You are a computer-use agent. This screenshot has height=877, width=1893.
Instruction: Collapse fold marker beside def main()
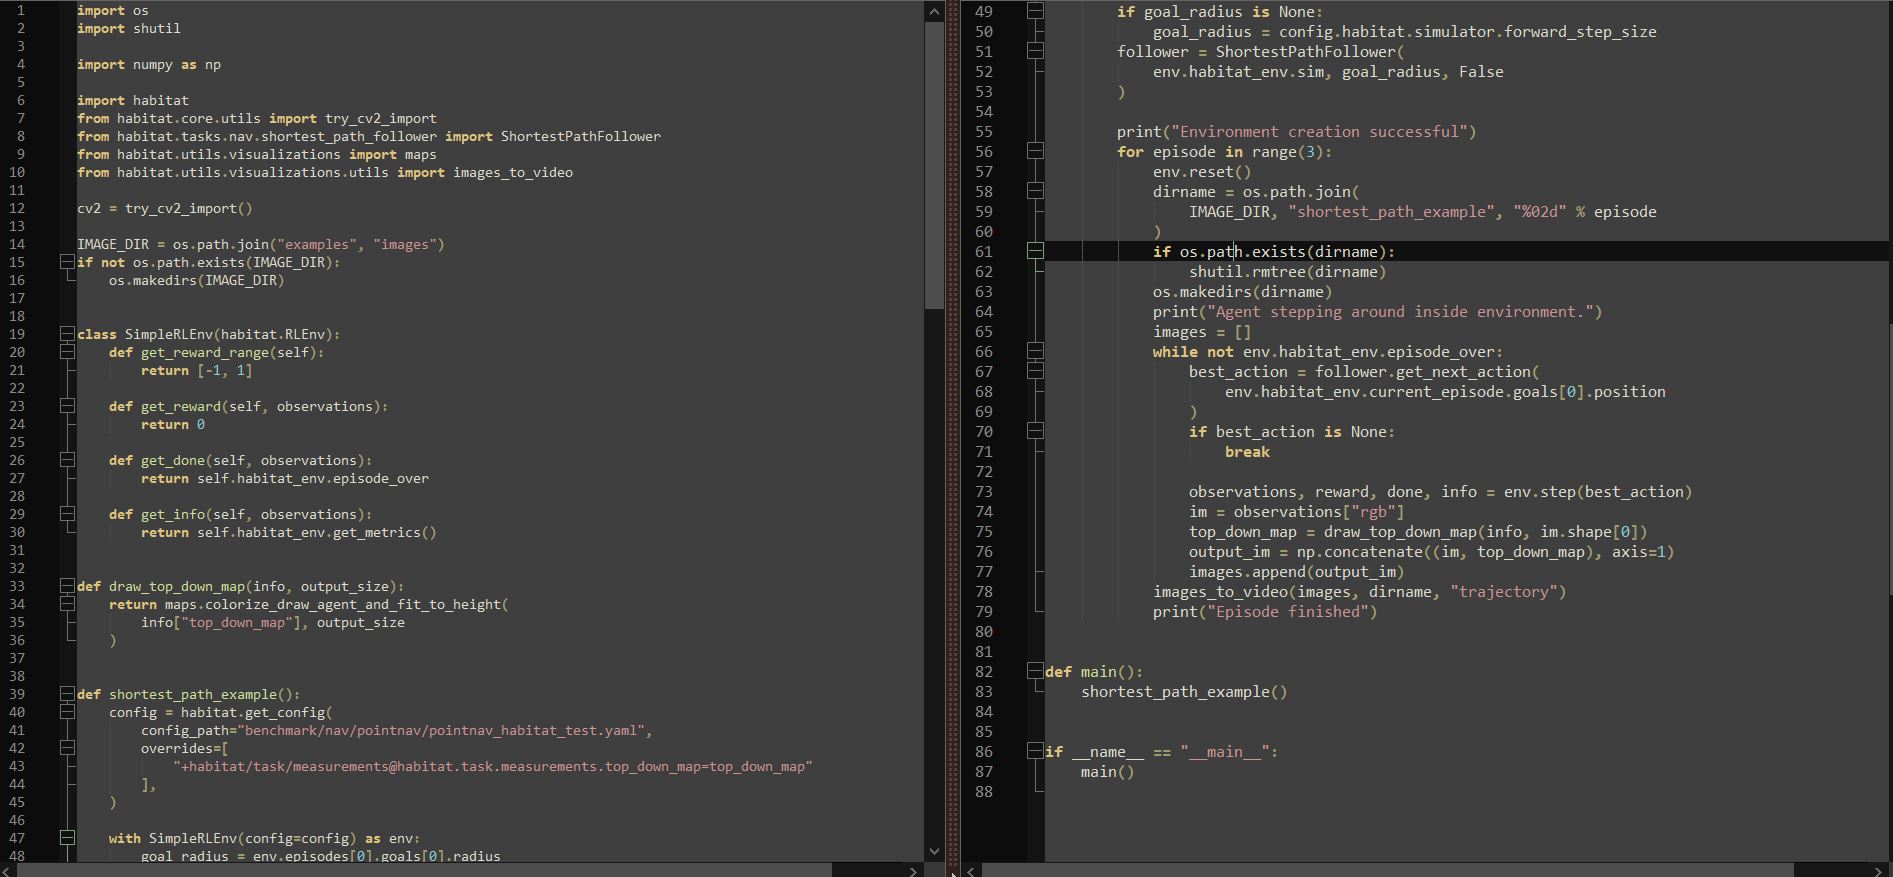1036,671
